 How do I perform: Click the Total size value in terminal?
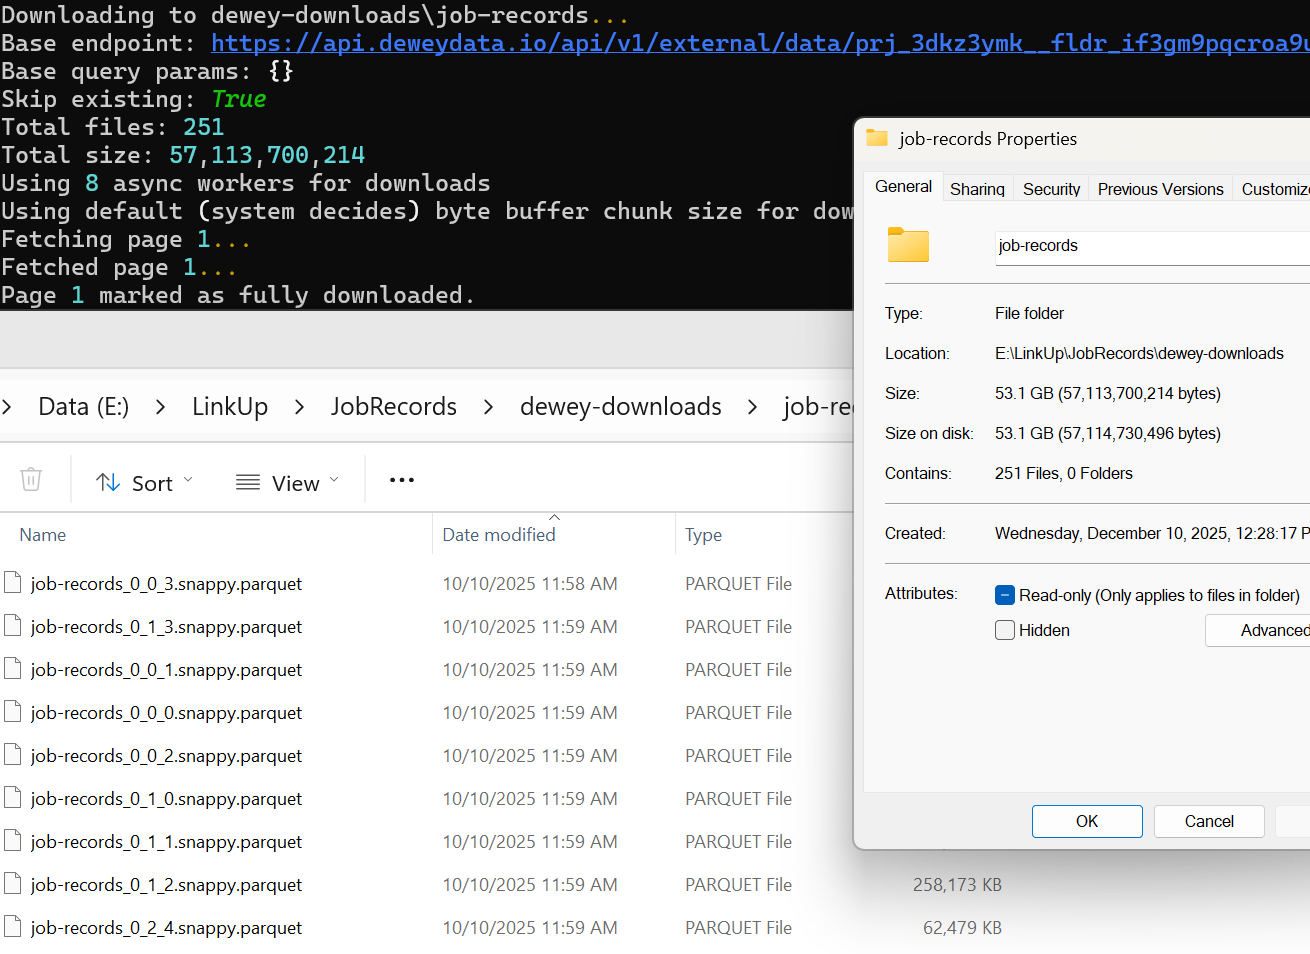(267, 155)
